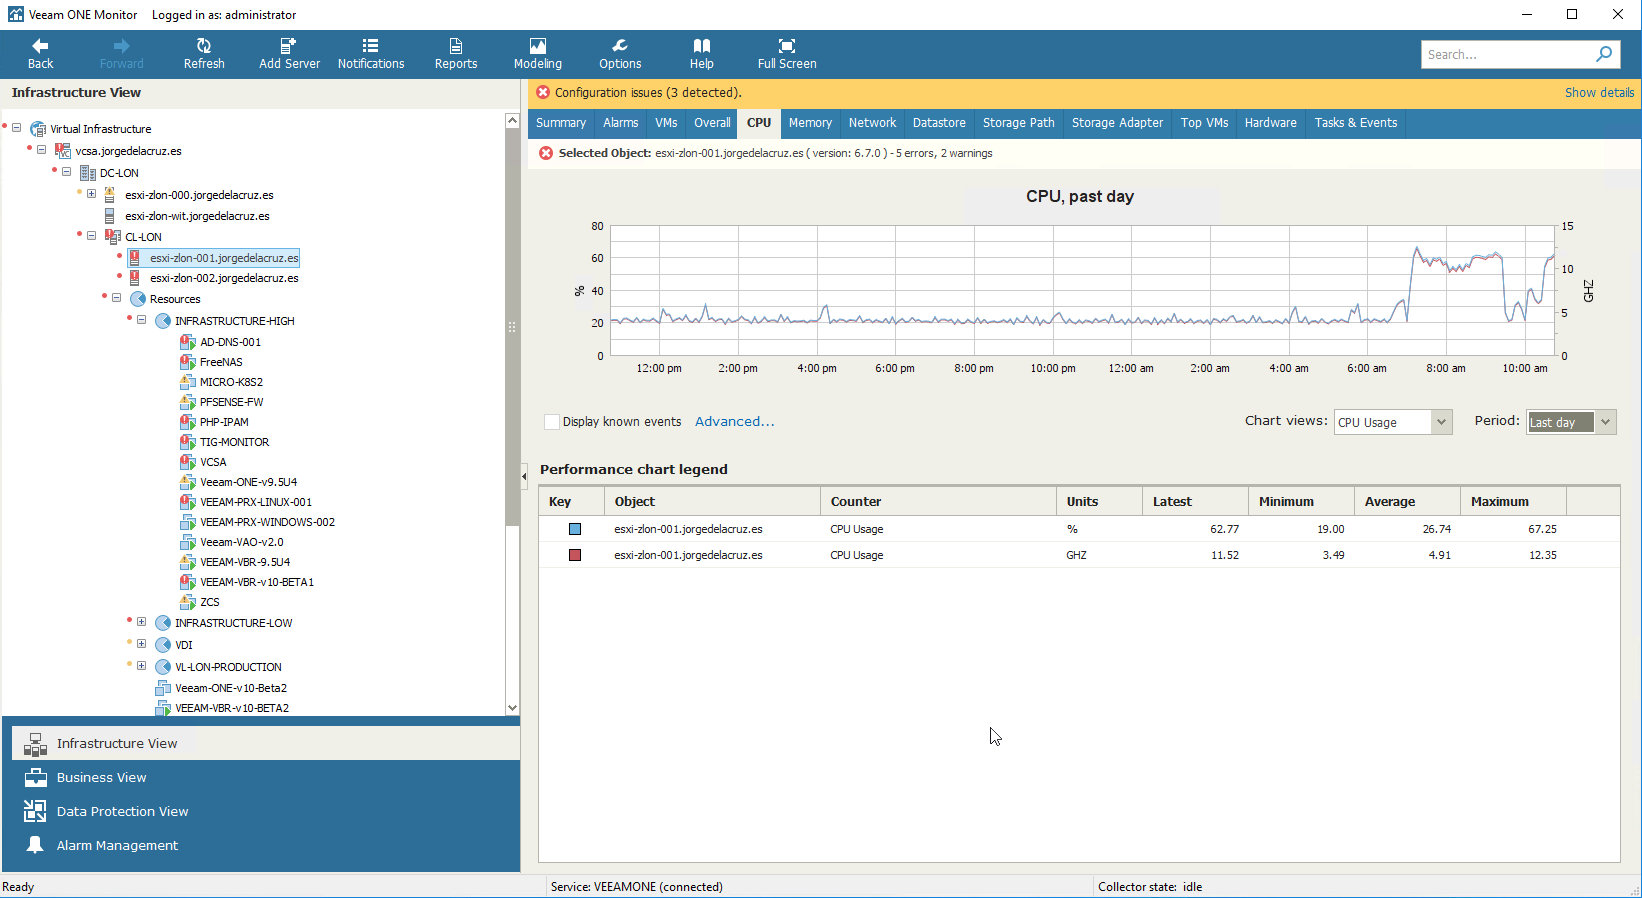The image size is (1642, 898).
Task: Collapse the INFRASTRUCTURE-HIGH resource pool
Action: (142, 320)
